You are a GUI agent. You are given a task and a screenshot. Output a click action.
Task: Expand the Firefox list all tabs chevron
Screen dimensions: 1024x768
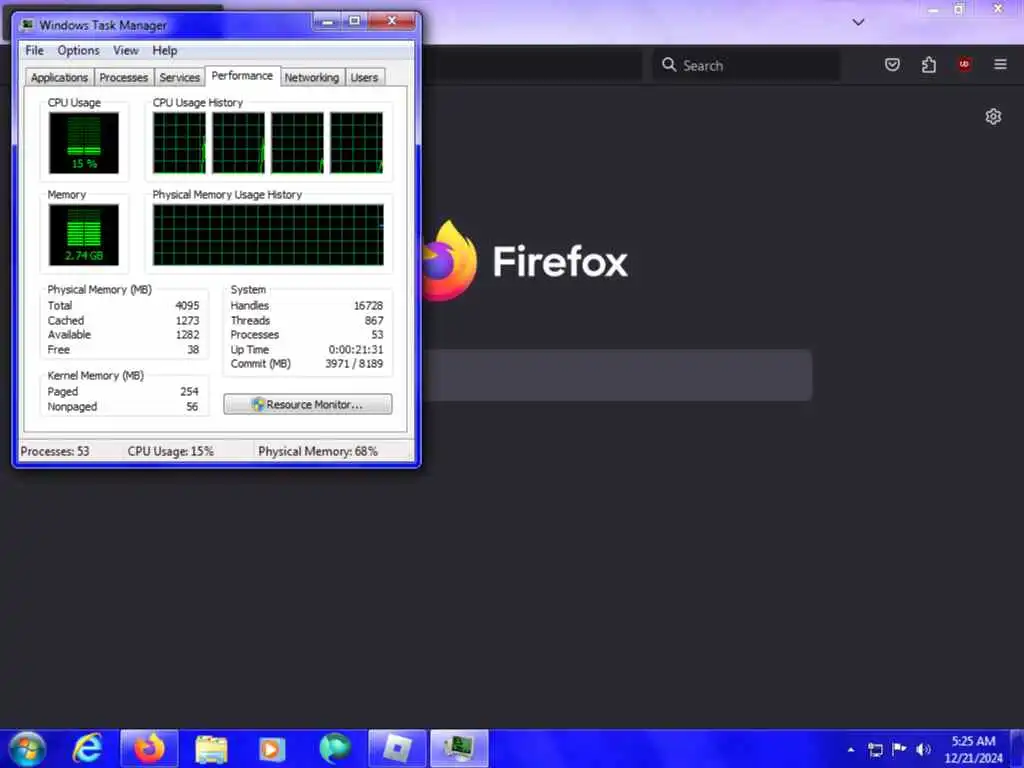click(858, 22)
